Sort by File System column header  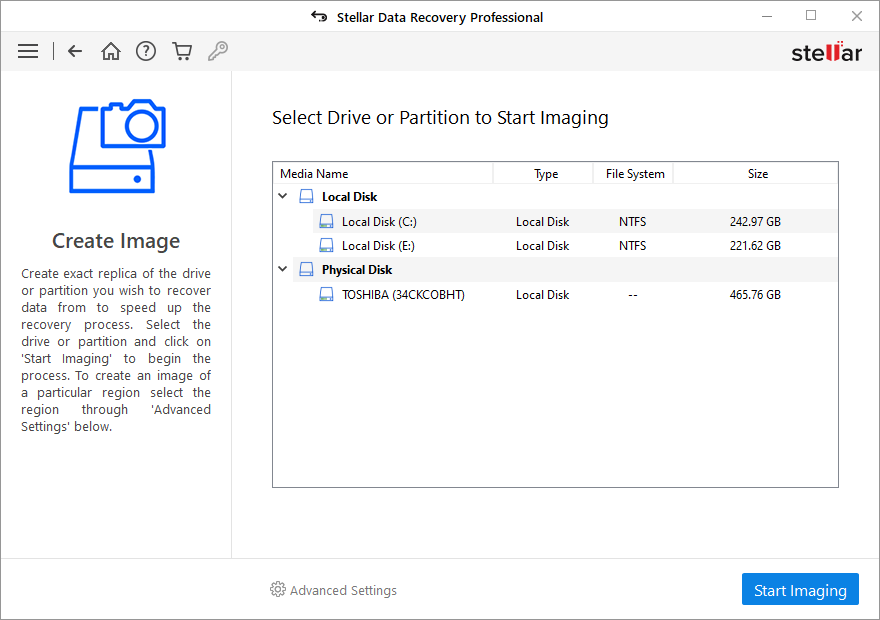[634, 174]
